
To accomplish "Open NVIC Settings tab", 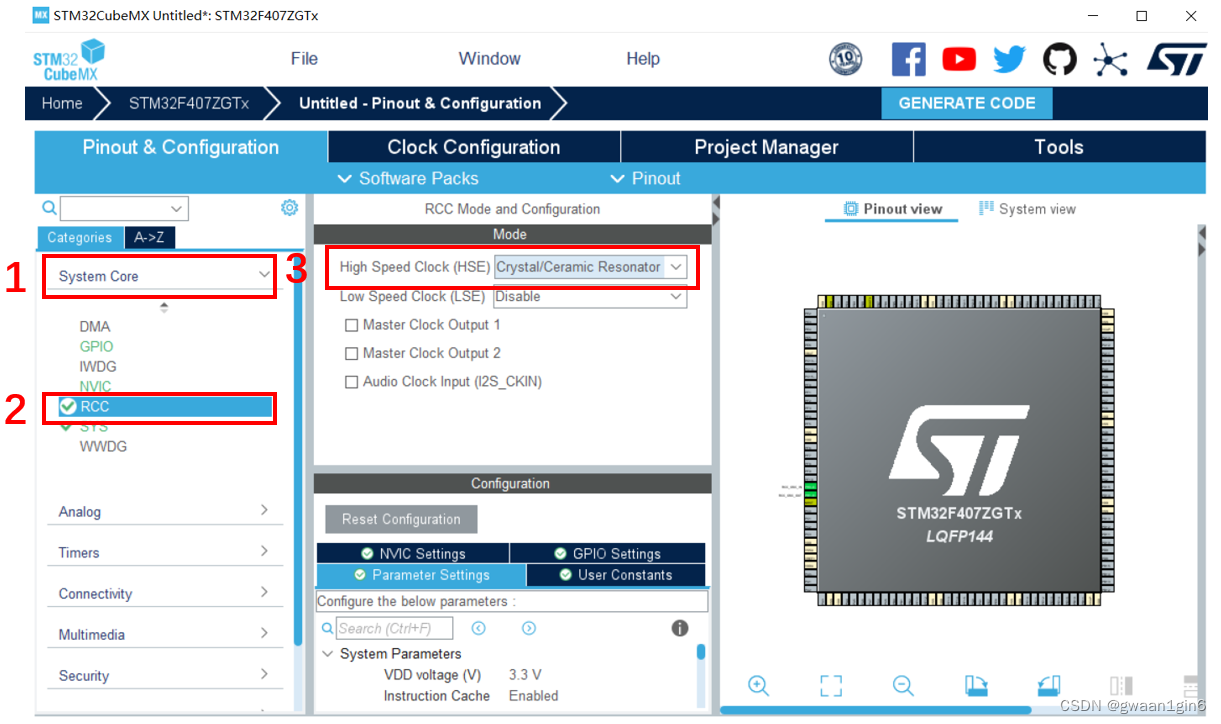I will point(413,554).
